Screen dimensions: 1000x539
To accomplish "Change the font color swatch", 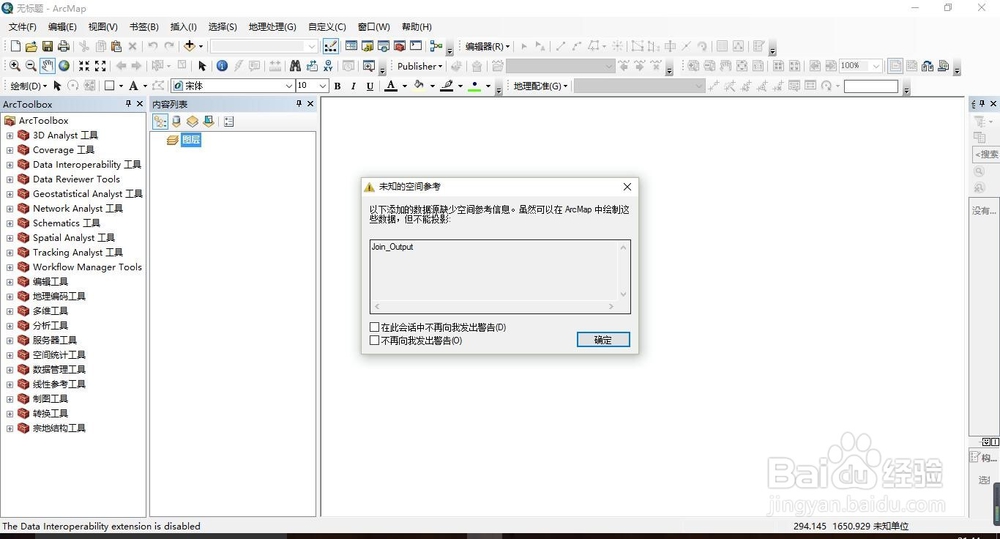I will (391, 86).
